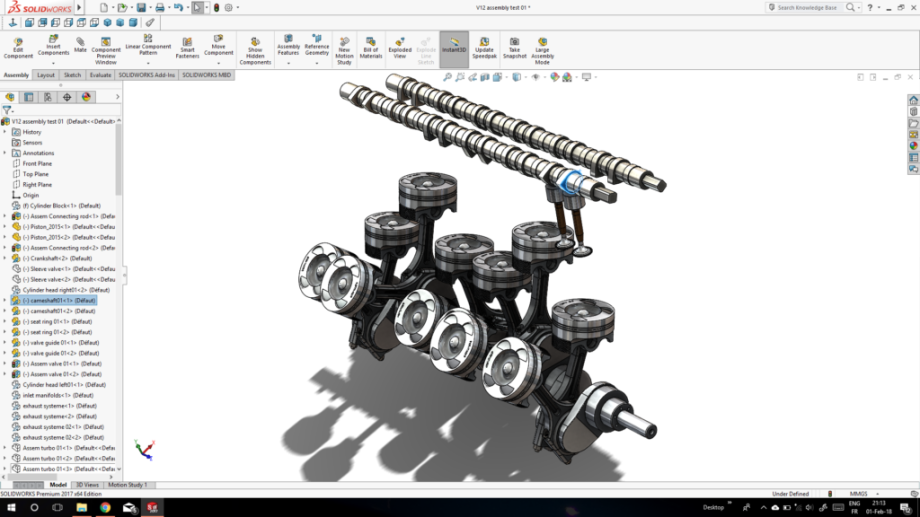The image size is (920, 517).
Task: Switch to the Evaluate tab
Action: 100,75
